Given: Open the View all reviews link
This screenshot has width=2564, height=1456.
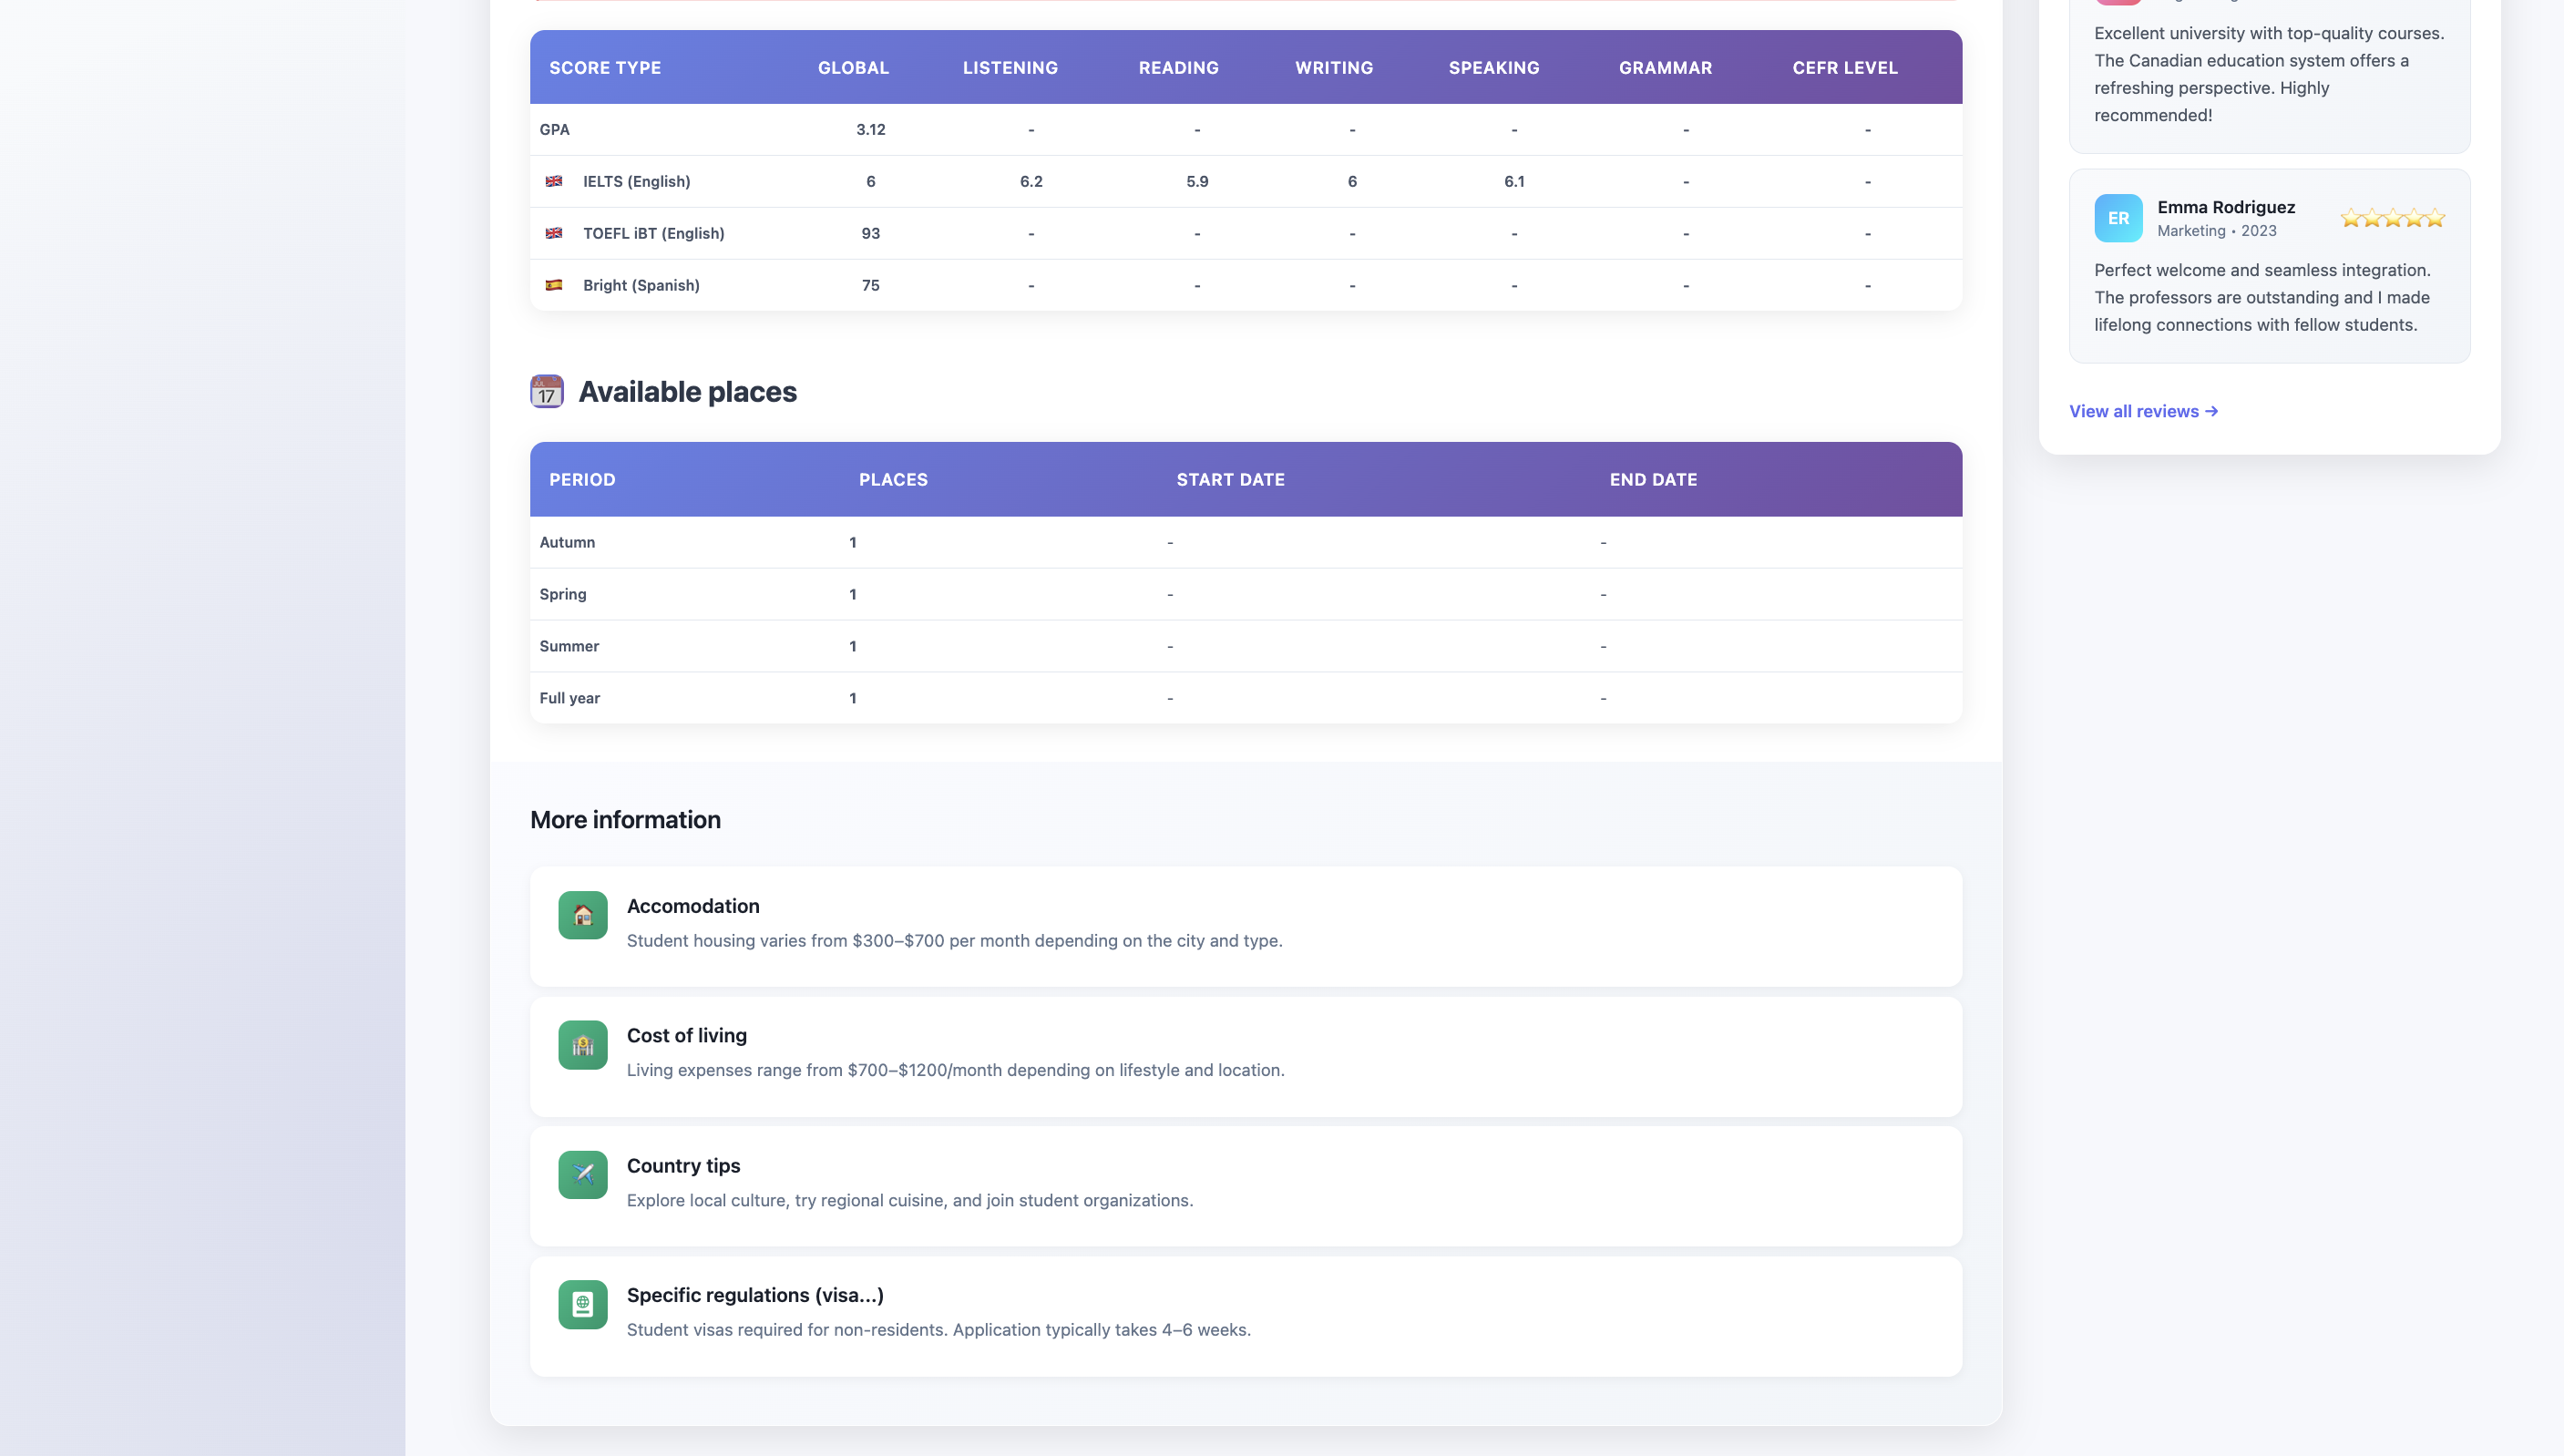Looking at the screenshot, I should click(x=2143, y=411).
